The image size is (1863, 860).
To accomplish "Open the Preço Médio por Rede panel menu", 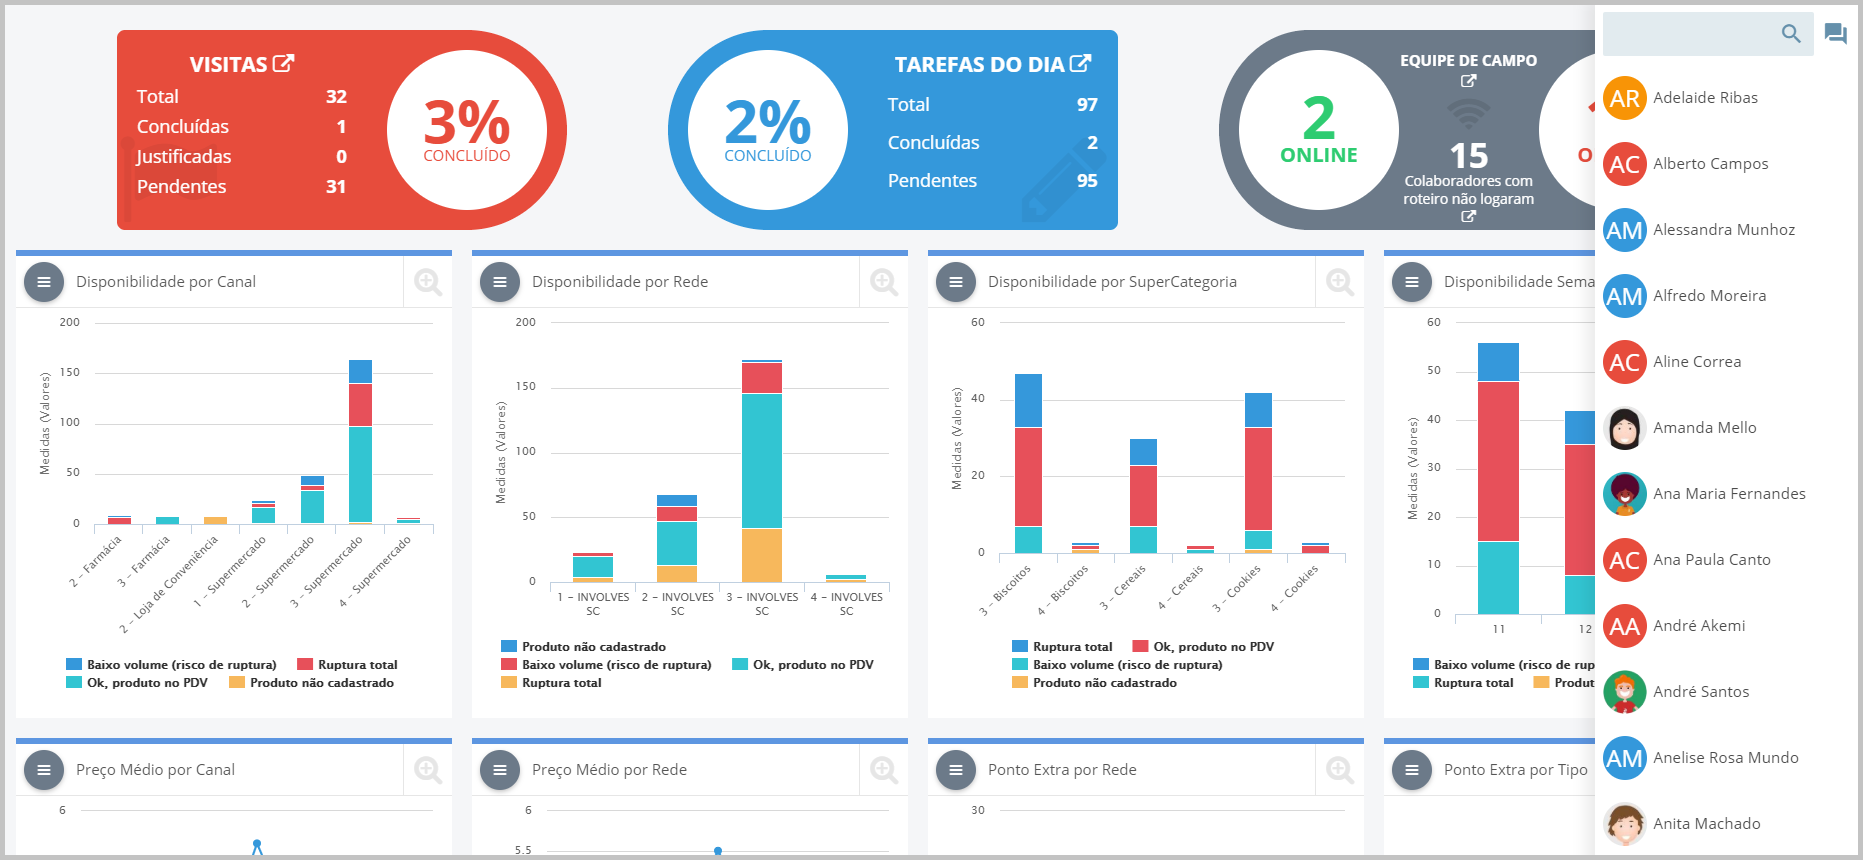I will click(x=500, y=770).
